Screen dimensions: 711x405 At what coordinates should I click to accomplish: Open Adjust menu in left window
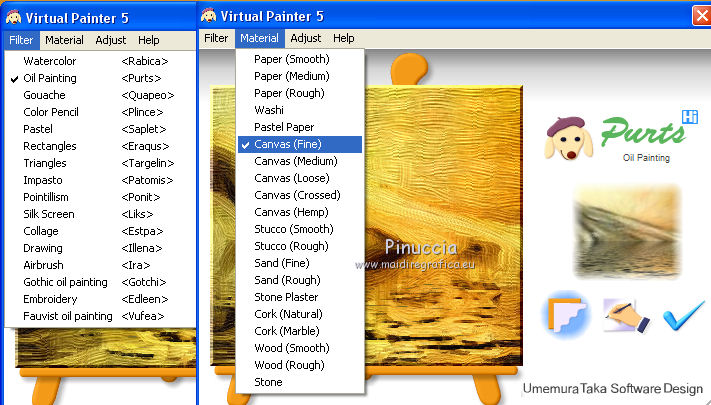click(x=111, y=40)
